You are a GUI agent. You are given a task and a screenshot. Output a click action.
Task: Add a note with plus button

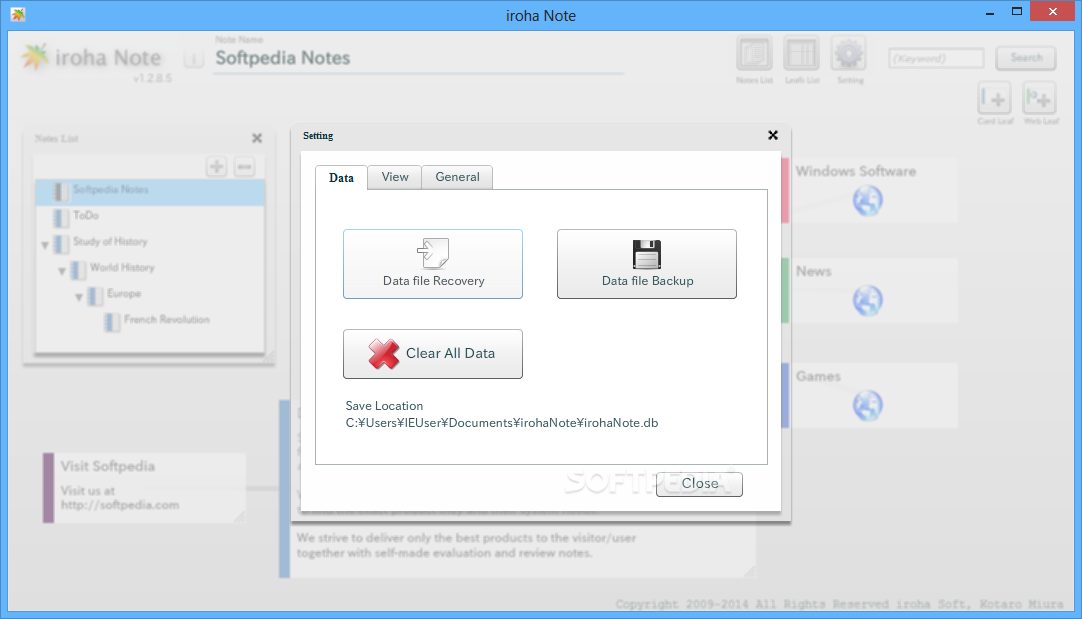coord(217,166)
